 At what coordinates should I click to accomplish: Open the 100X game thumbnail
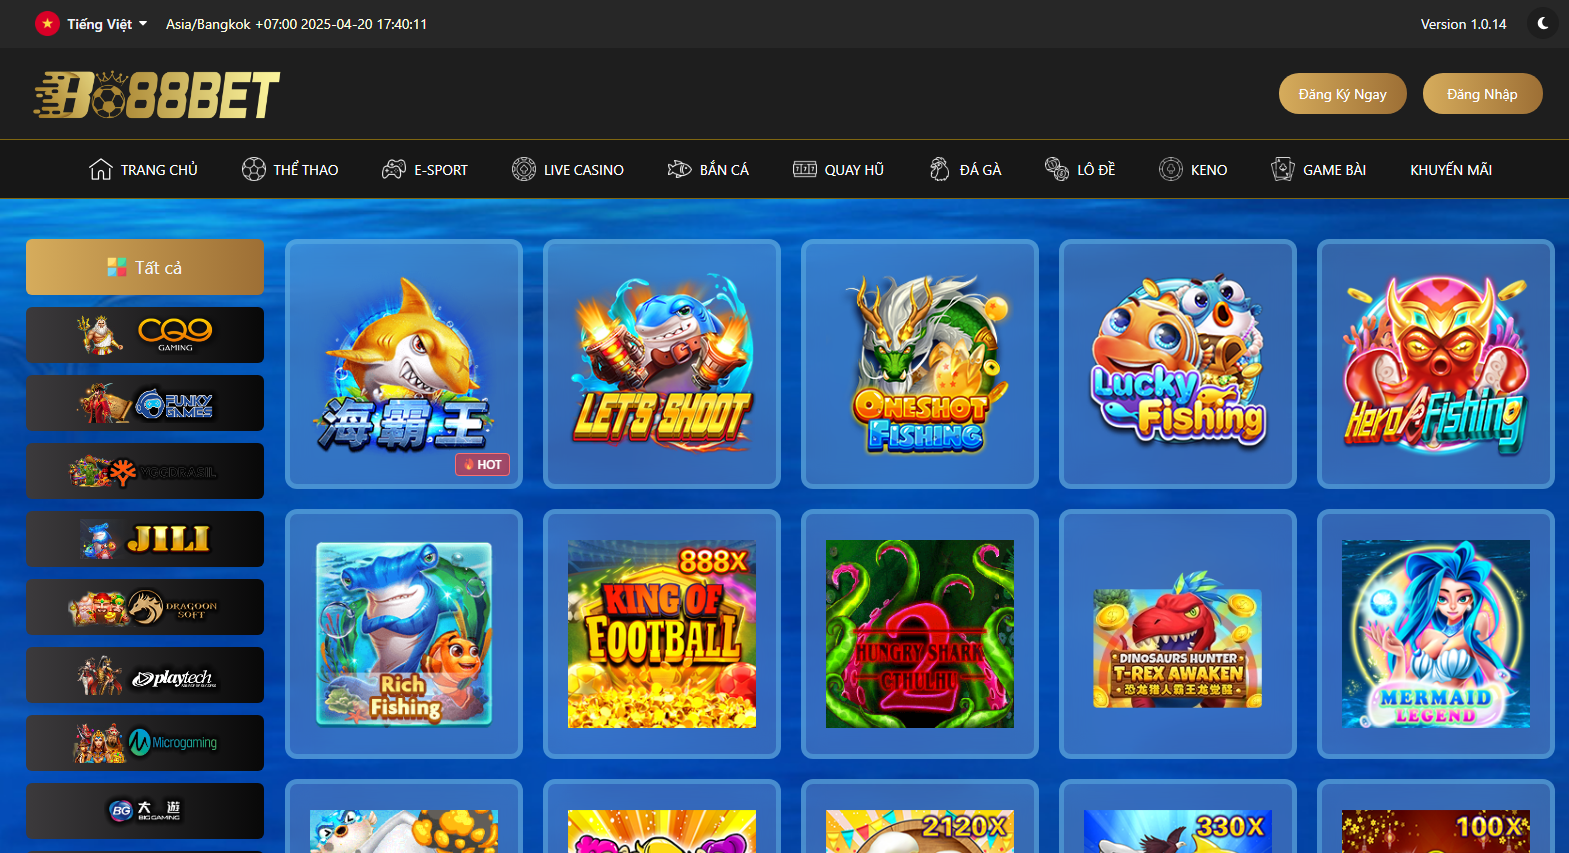1436,818
